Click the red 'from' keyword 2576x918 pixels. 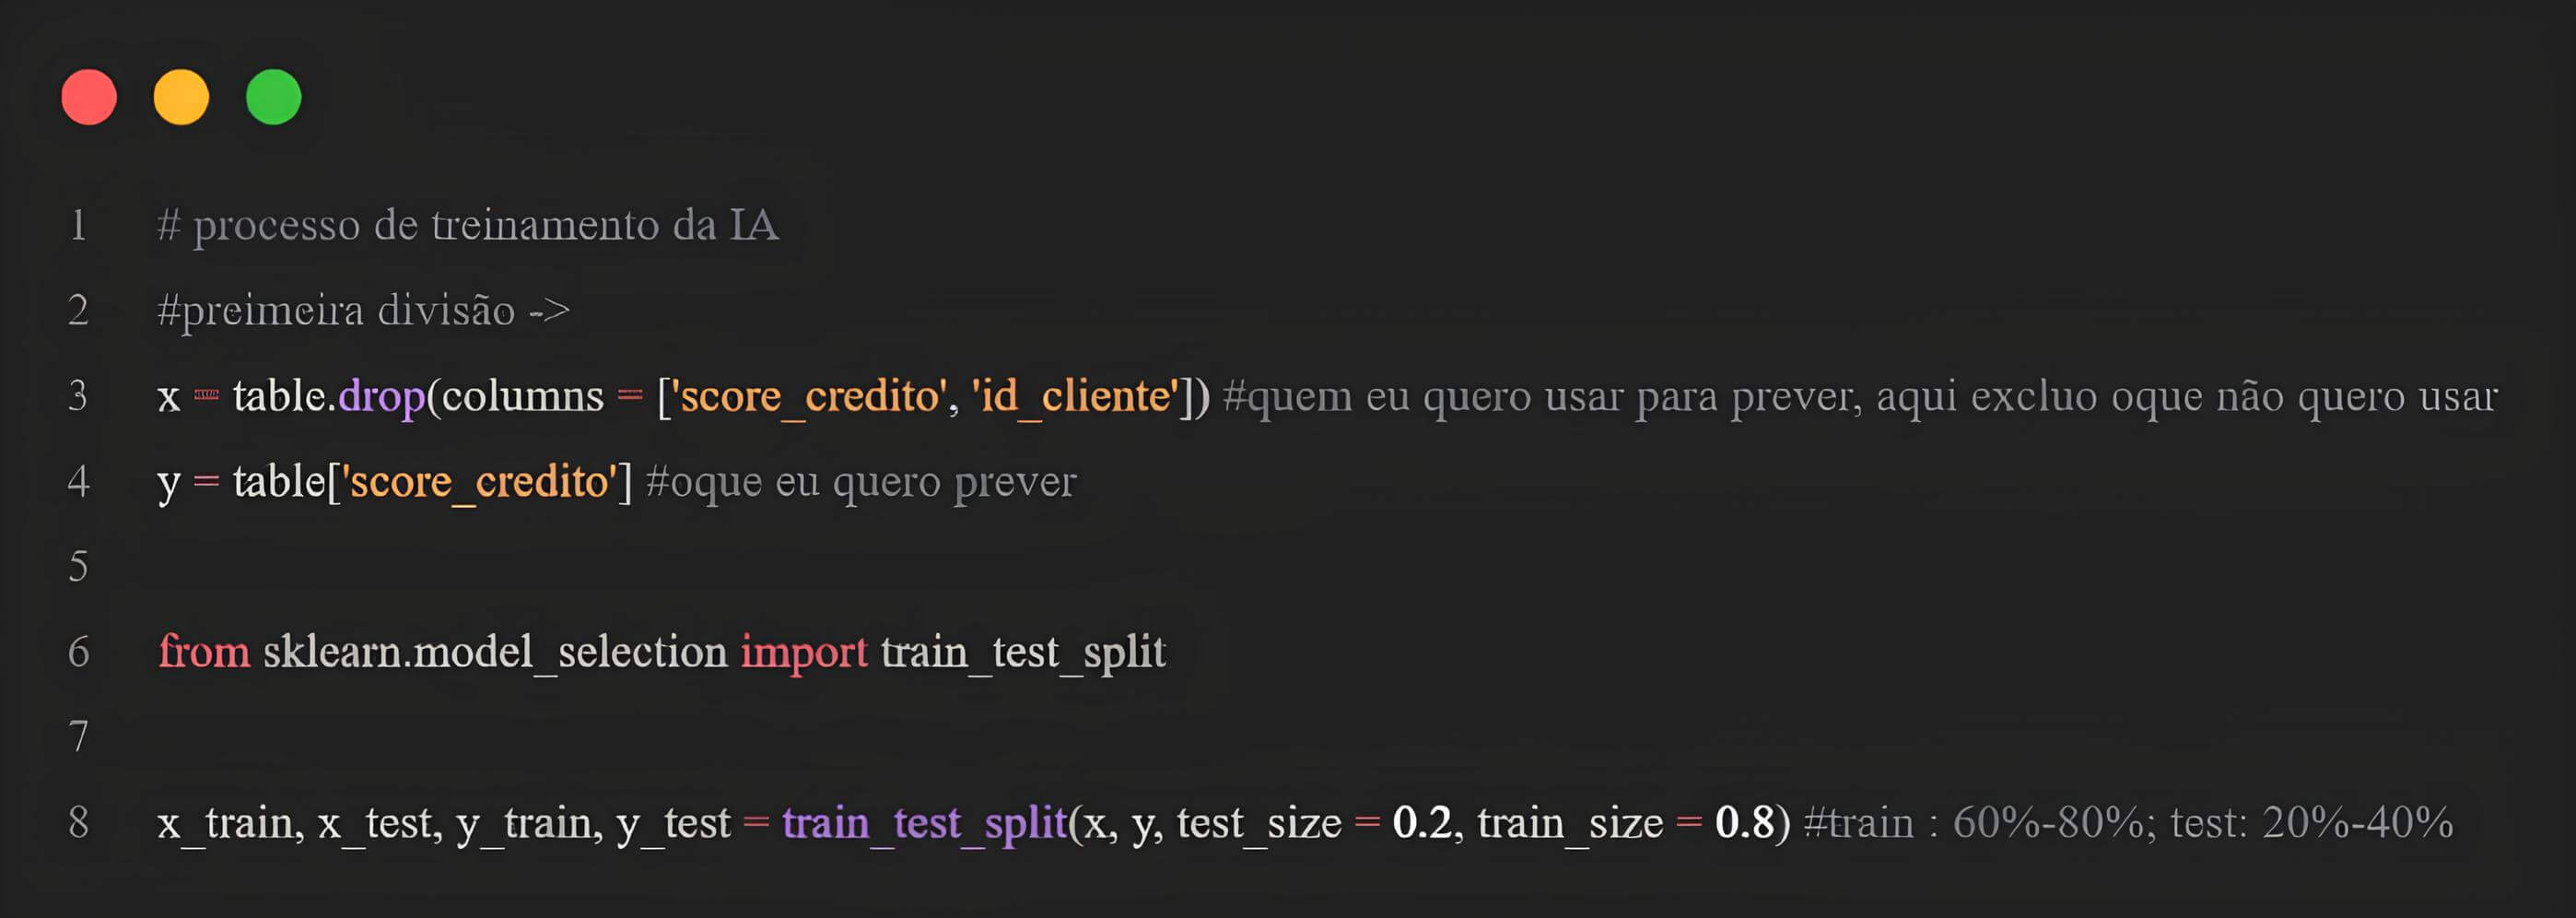click(204, 652)
